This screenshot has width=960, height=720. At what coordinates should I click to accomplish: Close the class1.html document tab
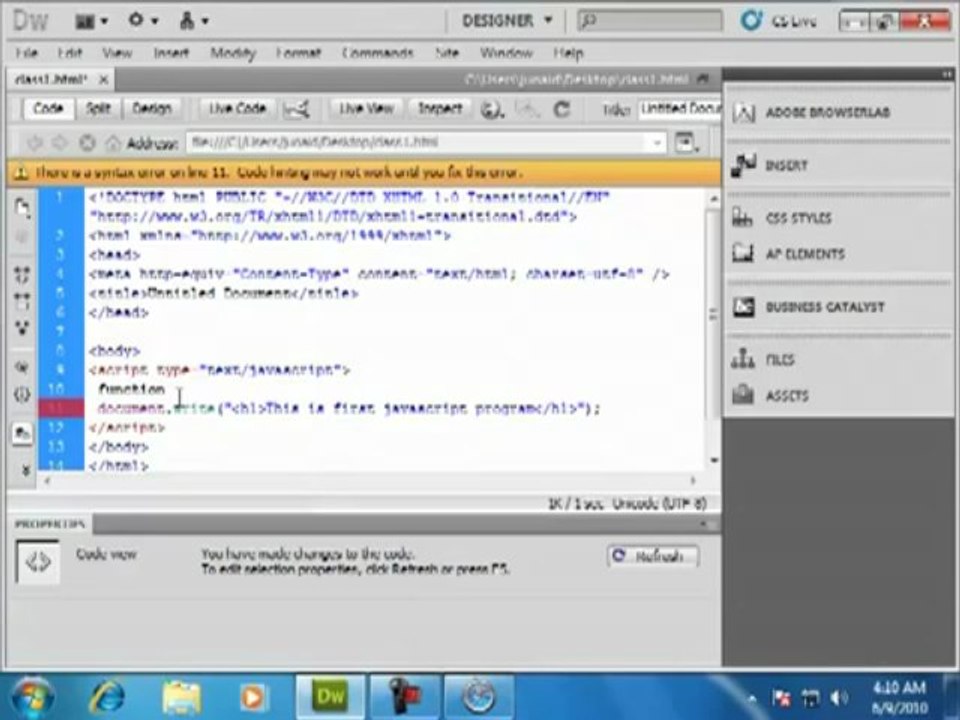tap(104, 80)
